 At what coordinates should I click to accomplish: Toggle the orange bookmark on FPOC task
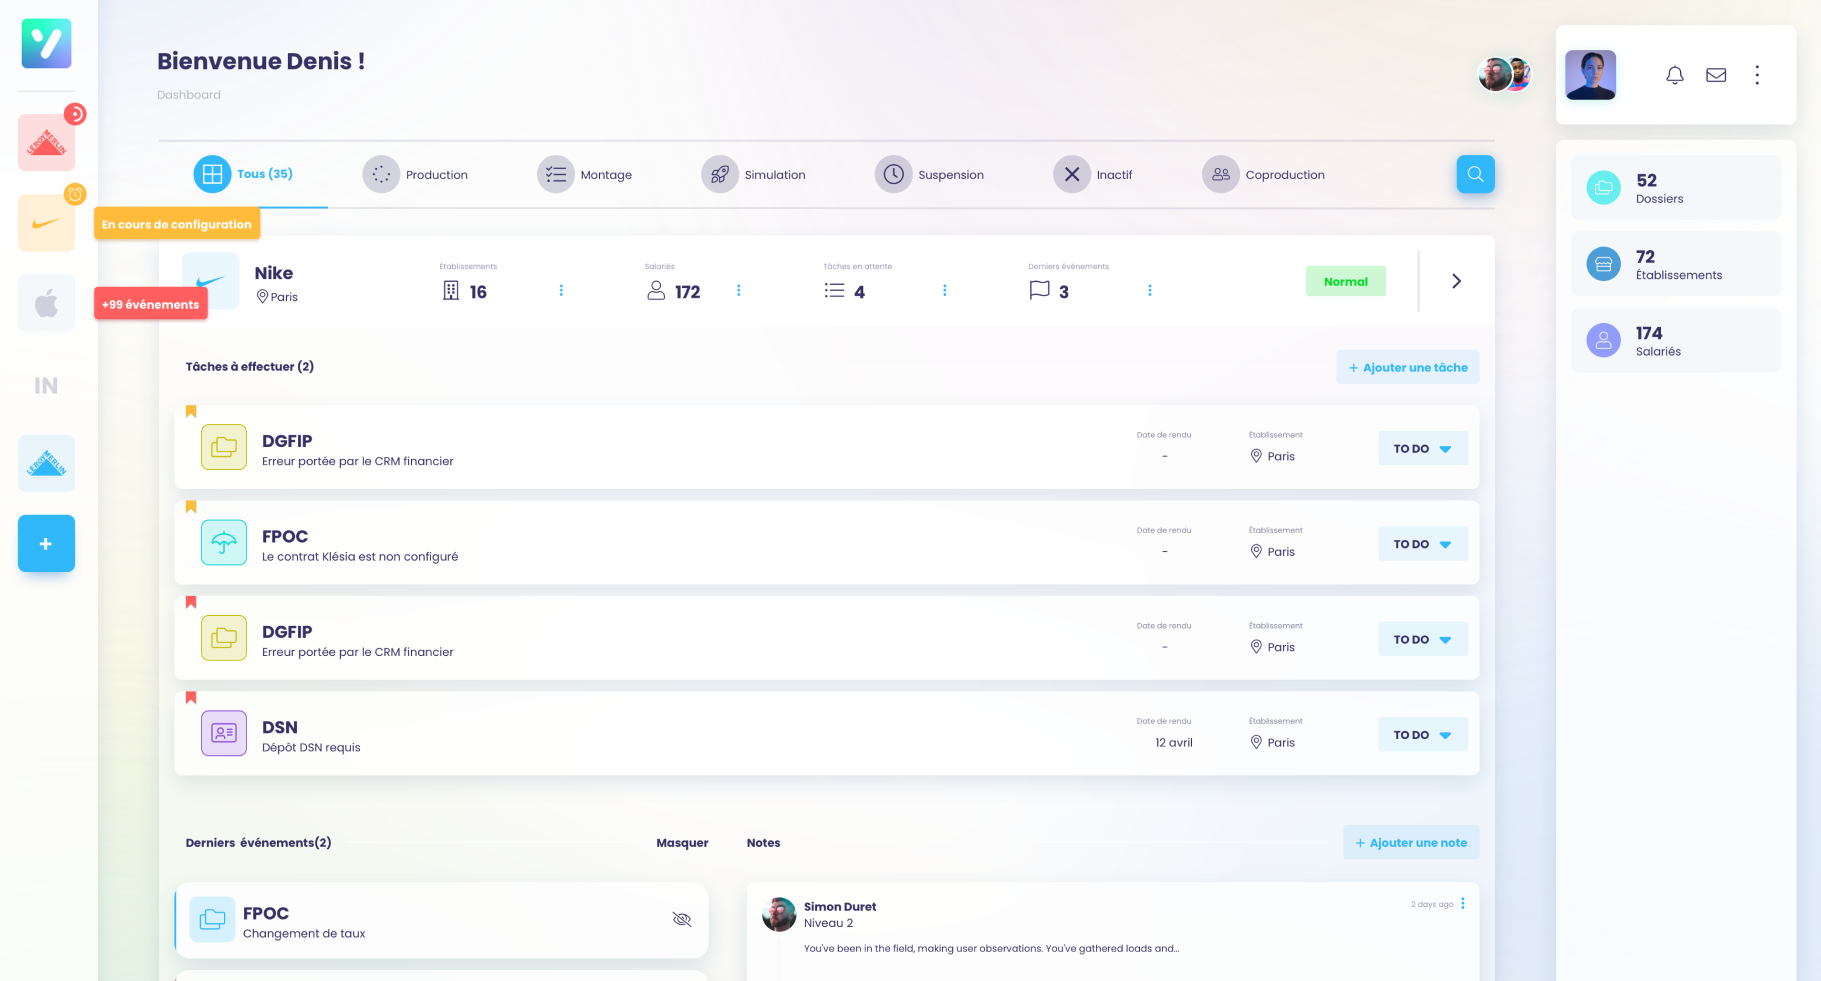191,507
